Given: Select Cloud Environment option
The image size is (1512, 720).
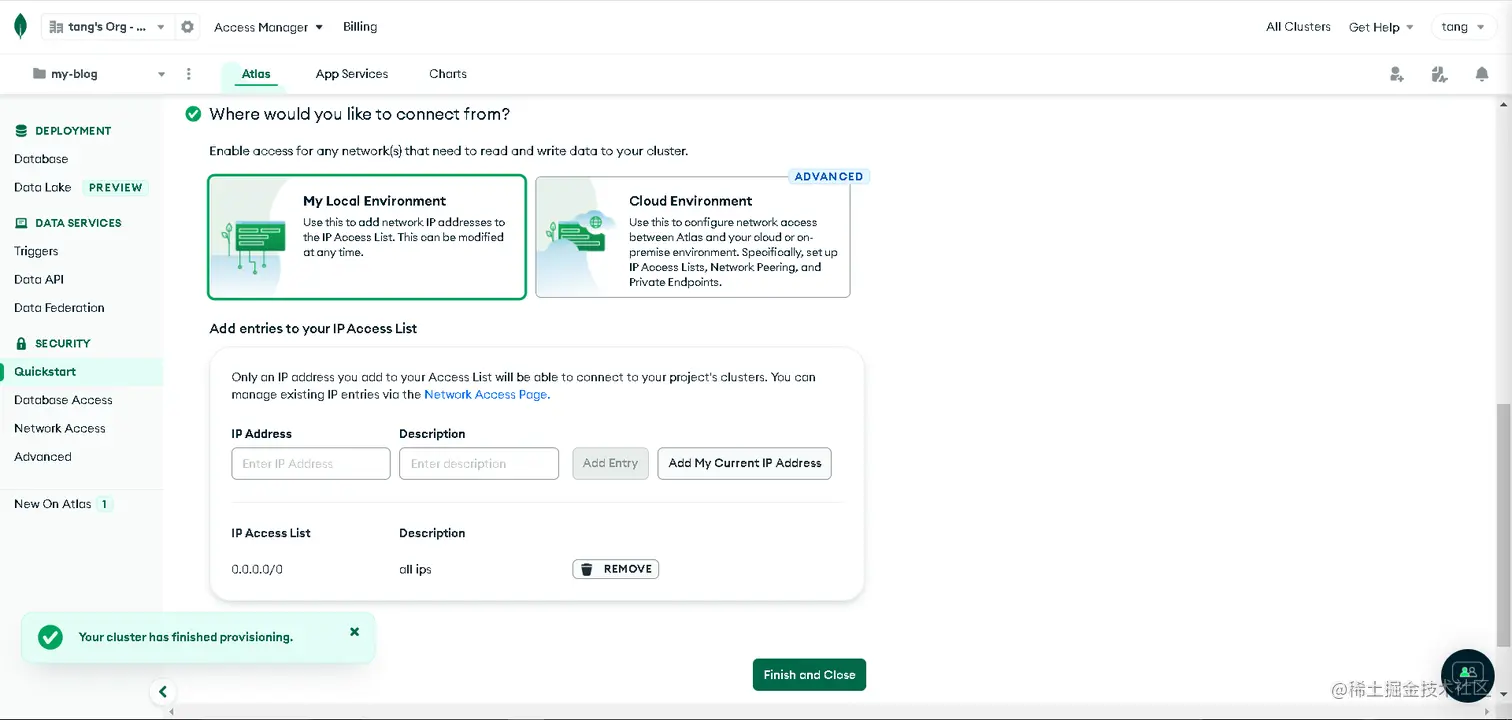Looking at the screenshot, I should [x=693, y=237].
